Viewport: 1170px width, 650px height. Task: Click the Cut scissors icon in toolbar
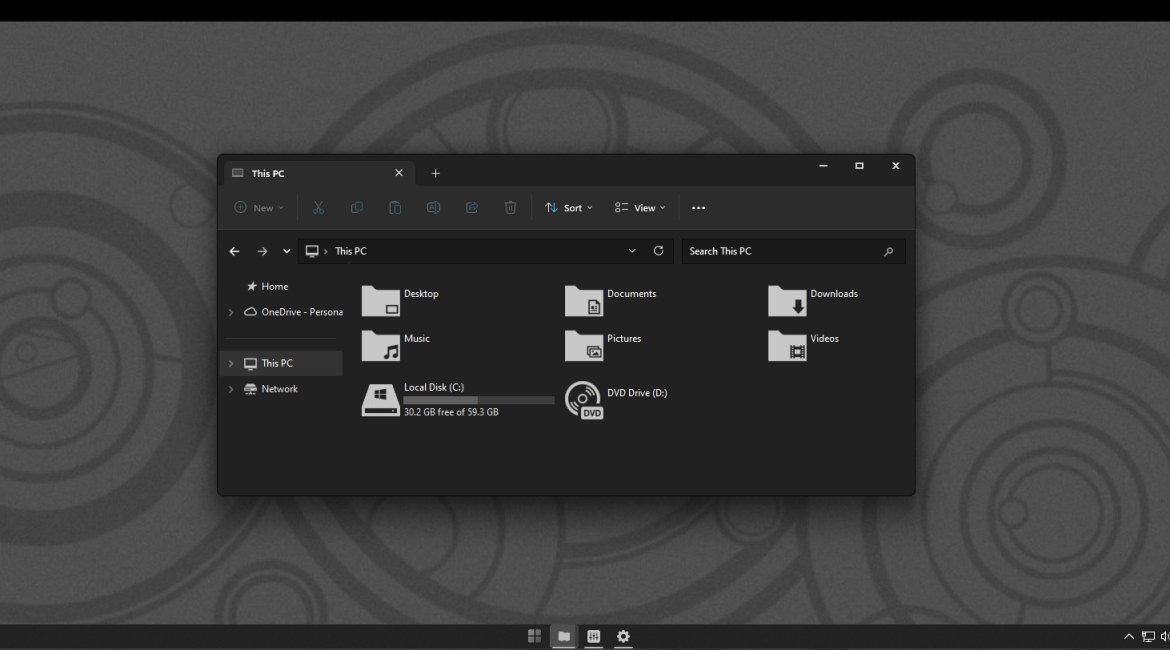coord(318,208)
